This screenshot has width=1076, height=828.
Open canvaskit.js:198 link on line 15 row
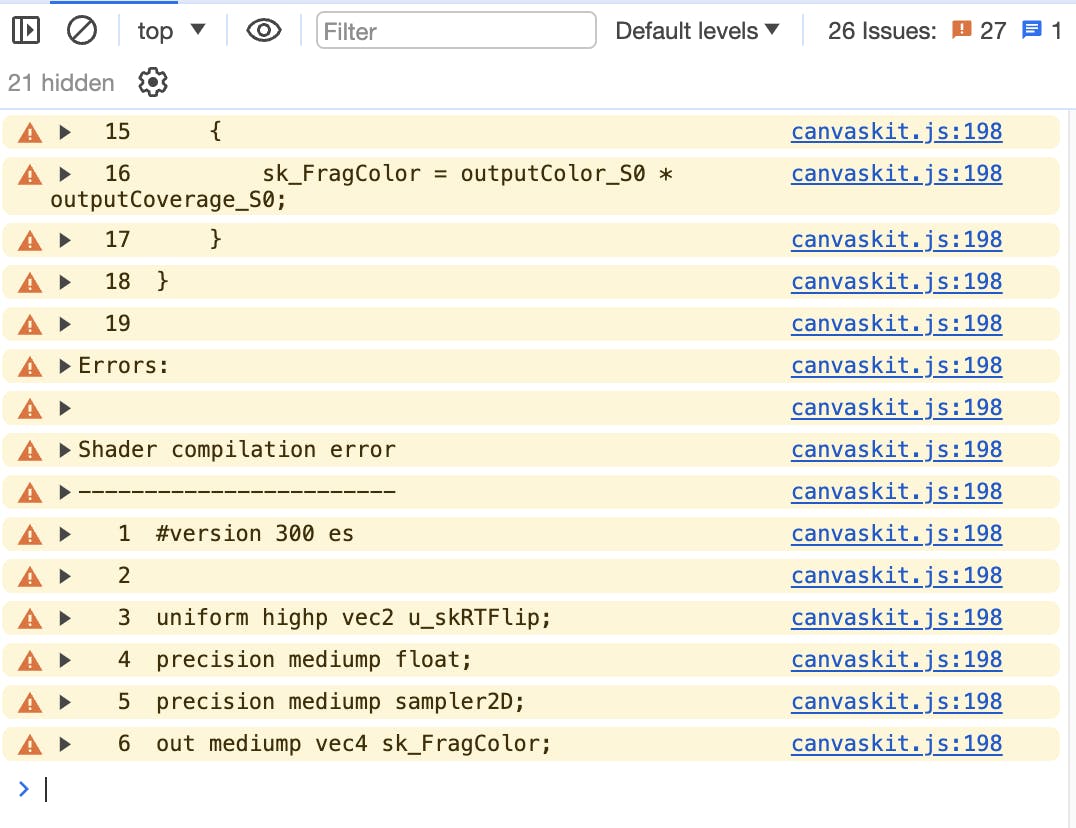[896, 131]
